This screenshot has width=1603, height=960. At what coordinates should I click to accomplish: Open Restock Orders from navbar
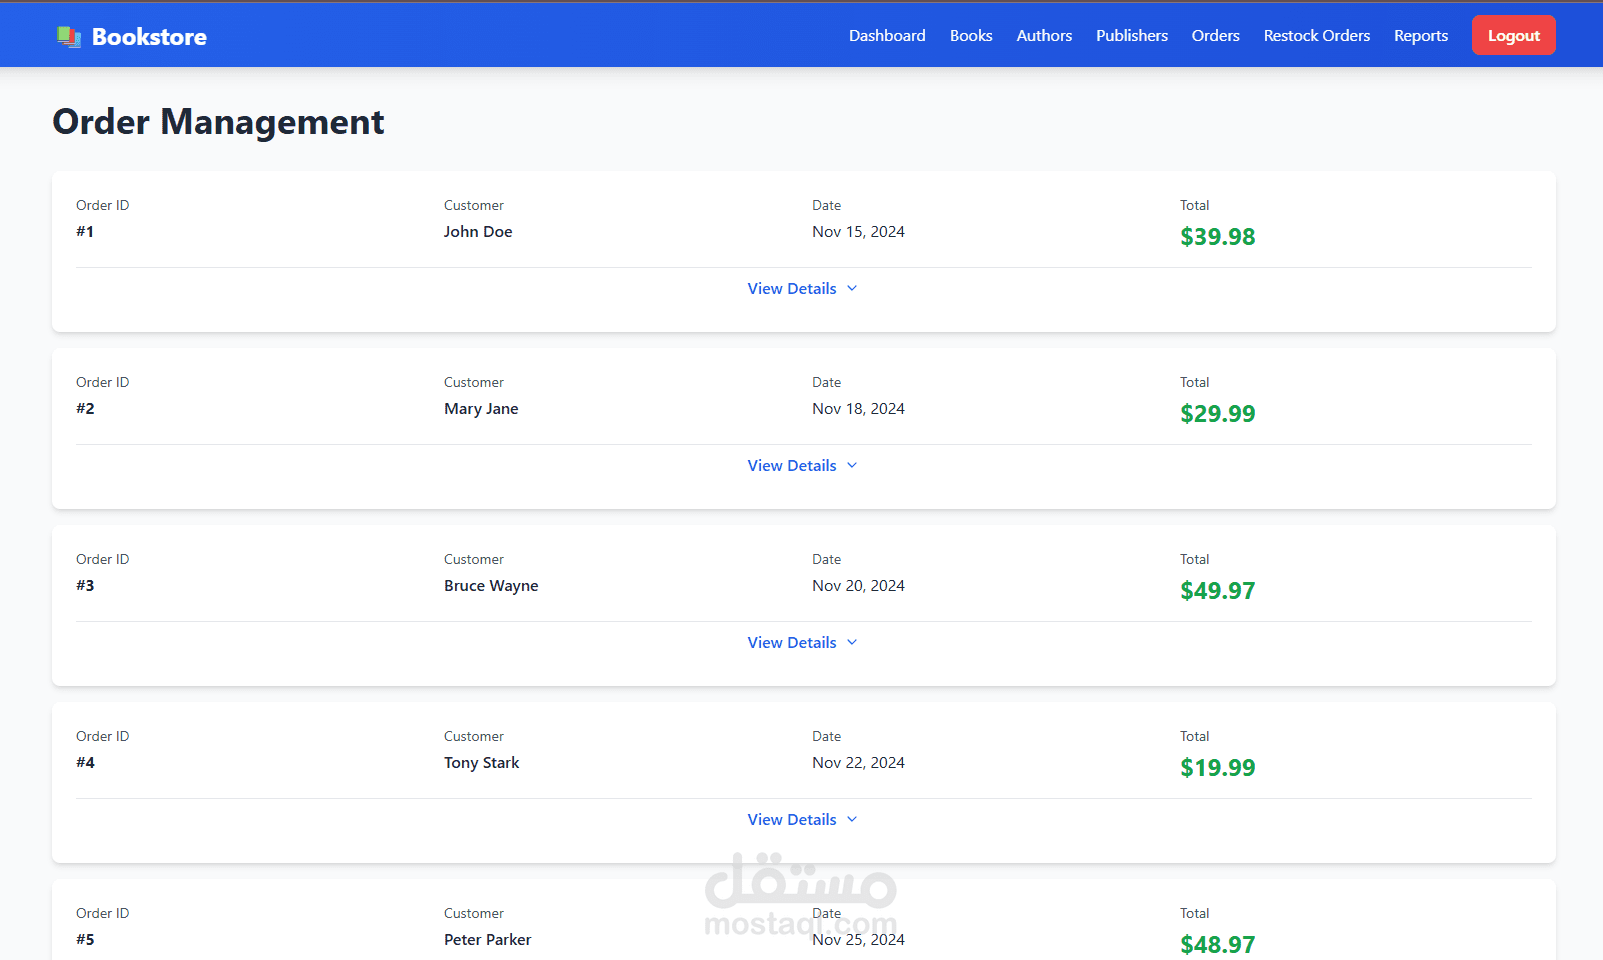click(x=1316, y=36)
